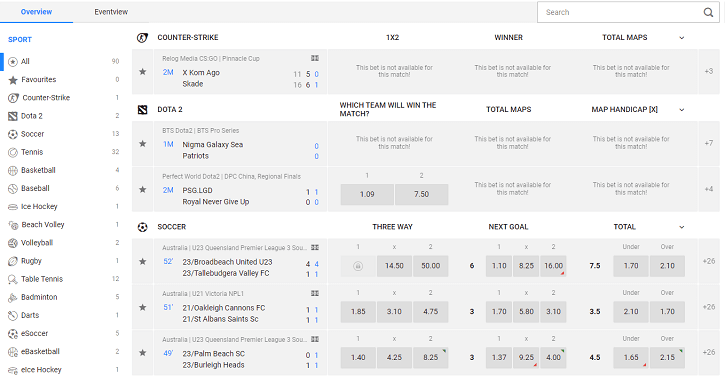Select the Dota 2 sidebar icon
The width and height of the screenshot is (725, 376).
pyautogui.click(x=13, y=116)
